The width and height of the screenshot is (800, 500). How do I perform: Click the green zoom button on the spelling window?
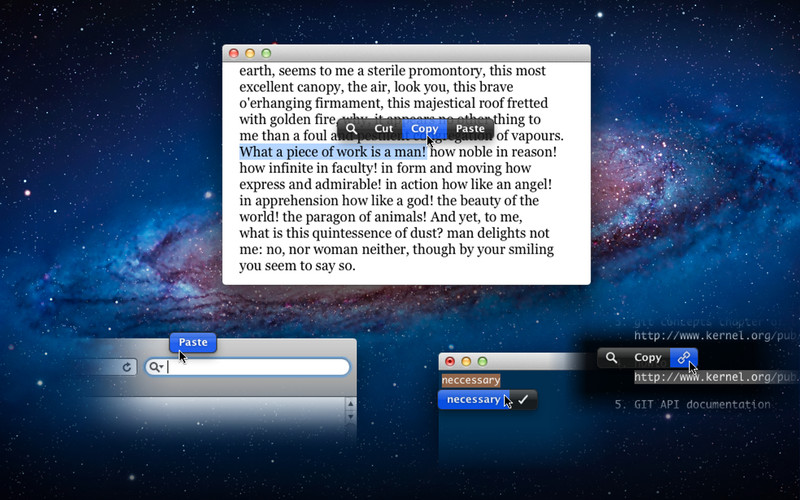[482, 361]
